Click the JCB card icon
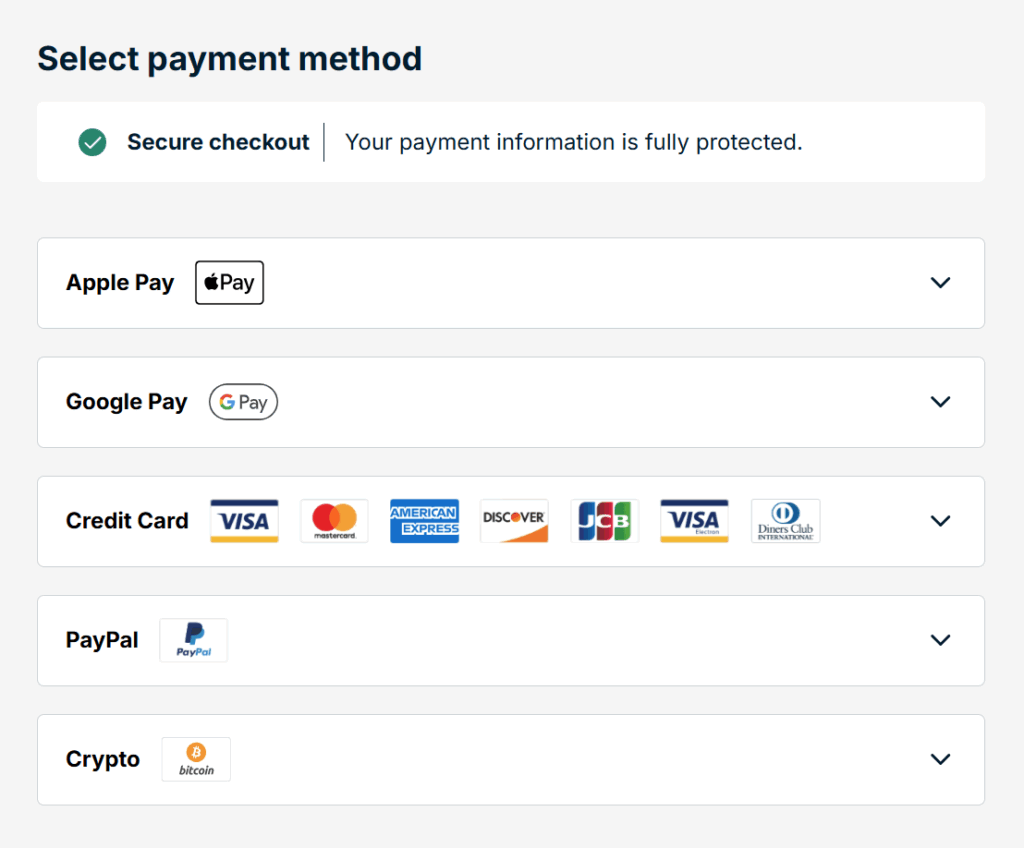The width and height of the screenshot is (1024, 848). [605, 521]
